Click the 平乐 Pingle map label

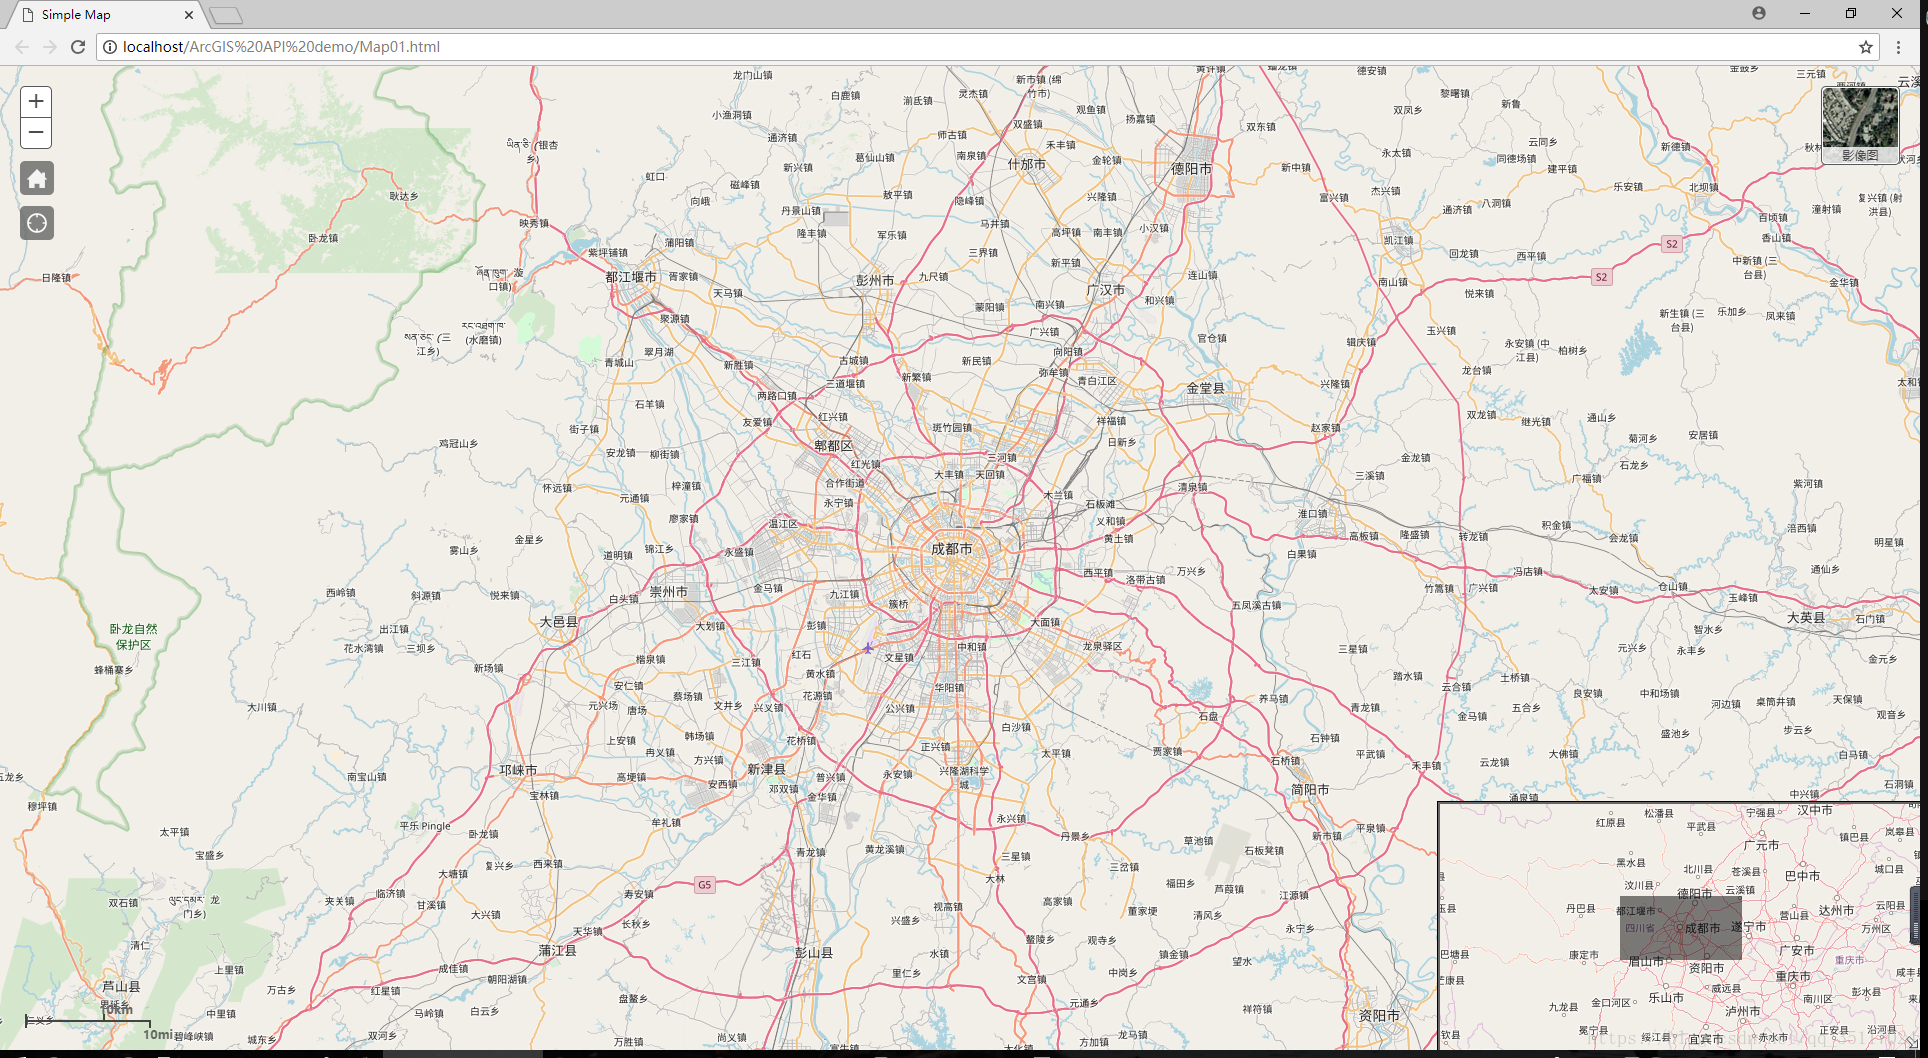(x=425, y=826)
